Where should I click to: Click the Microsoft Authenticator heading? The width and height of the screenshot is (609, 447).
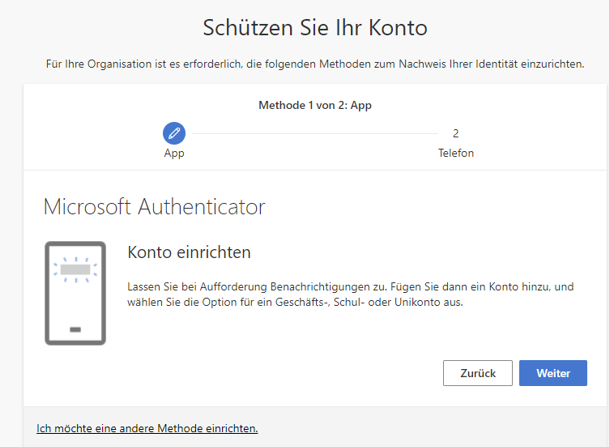(x=154, y=207)
